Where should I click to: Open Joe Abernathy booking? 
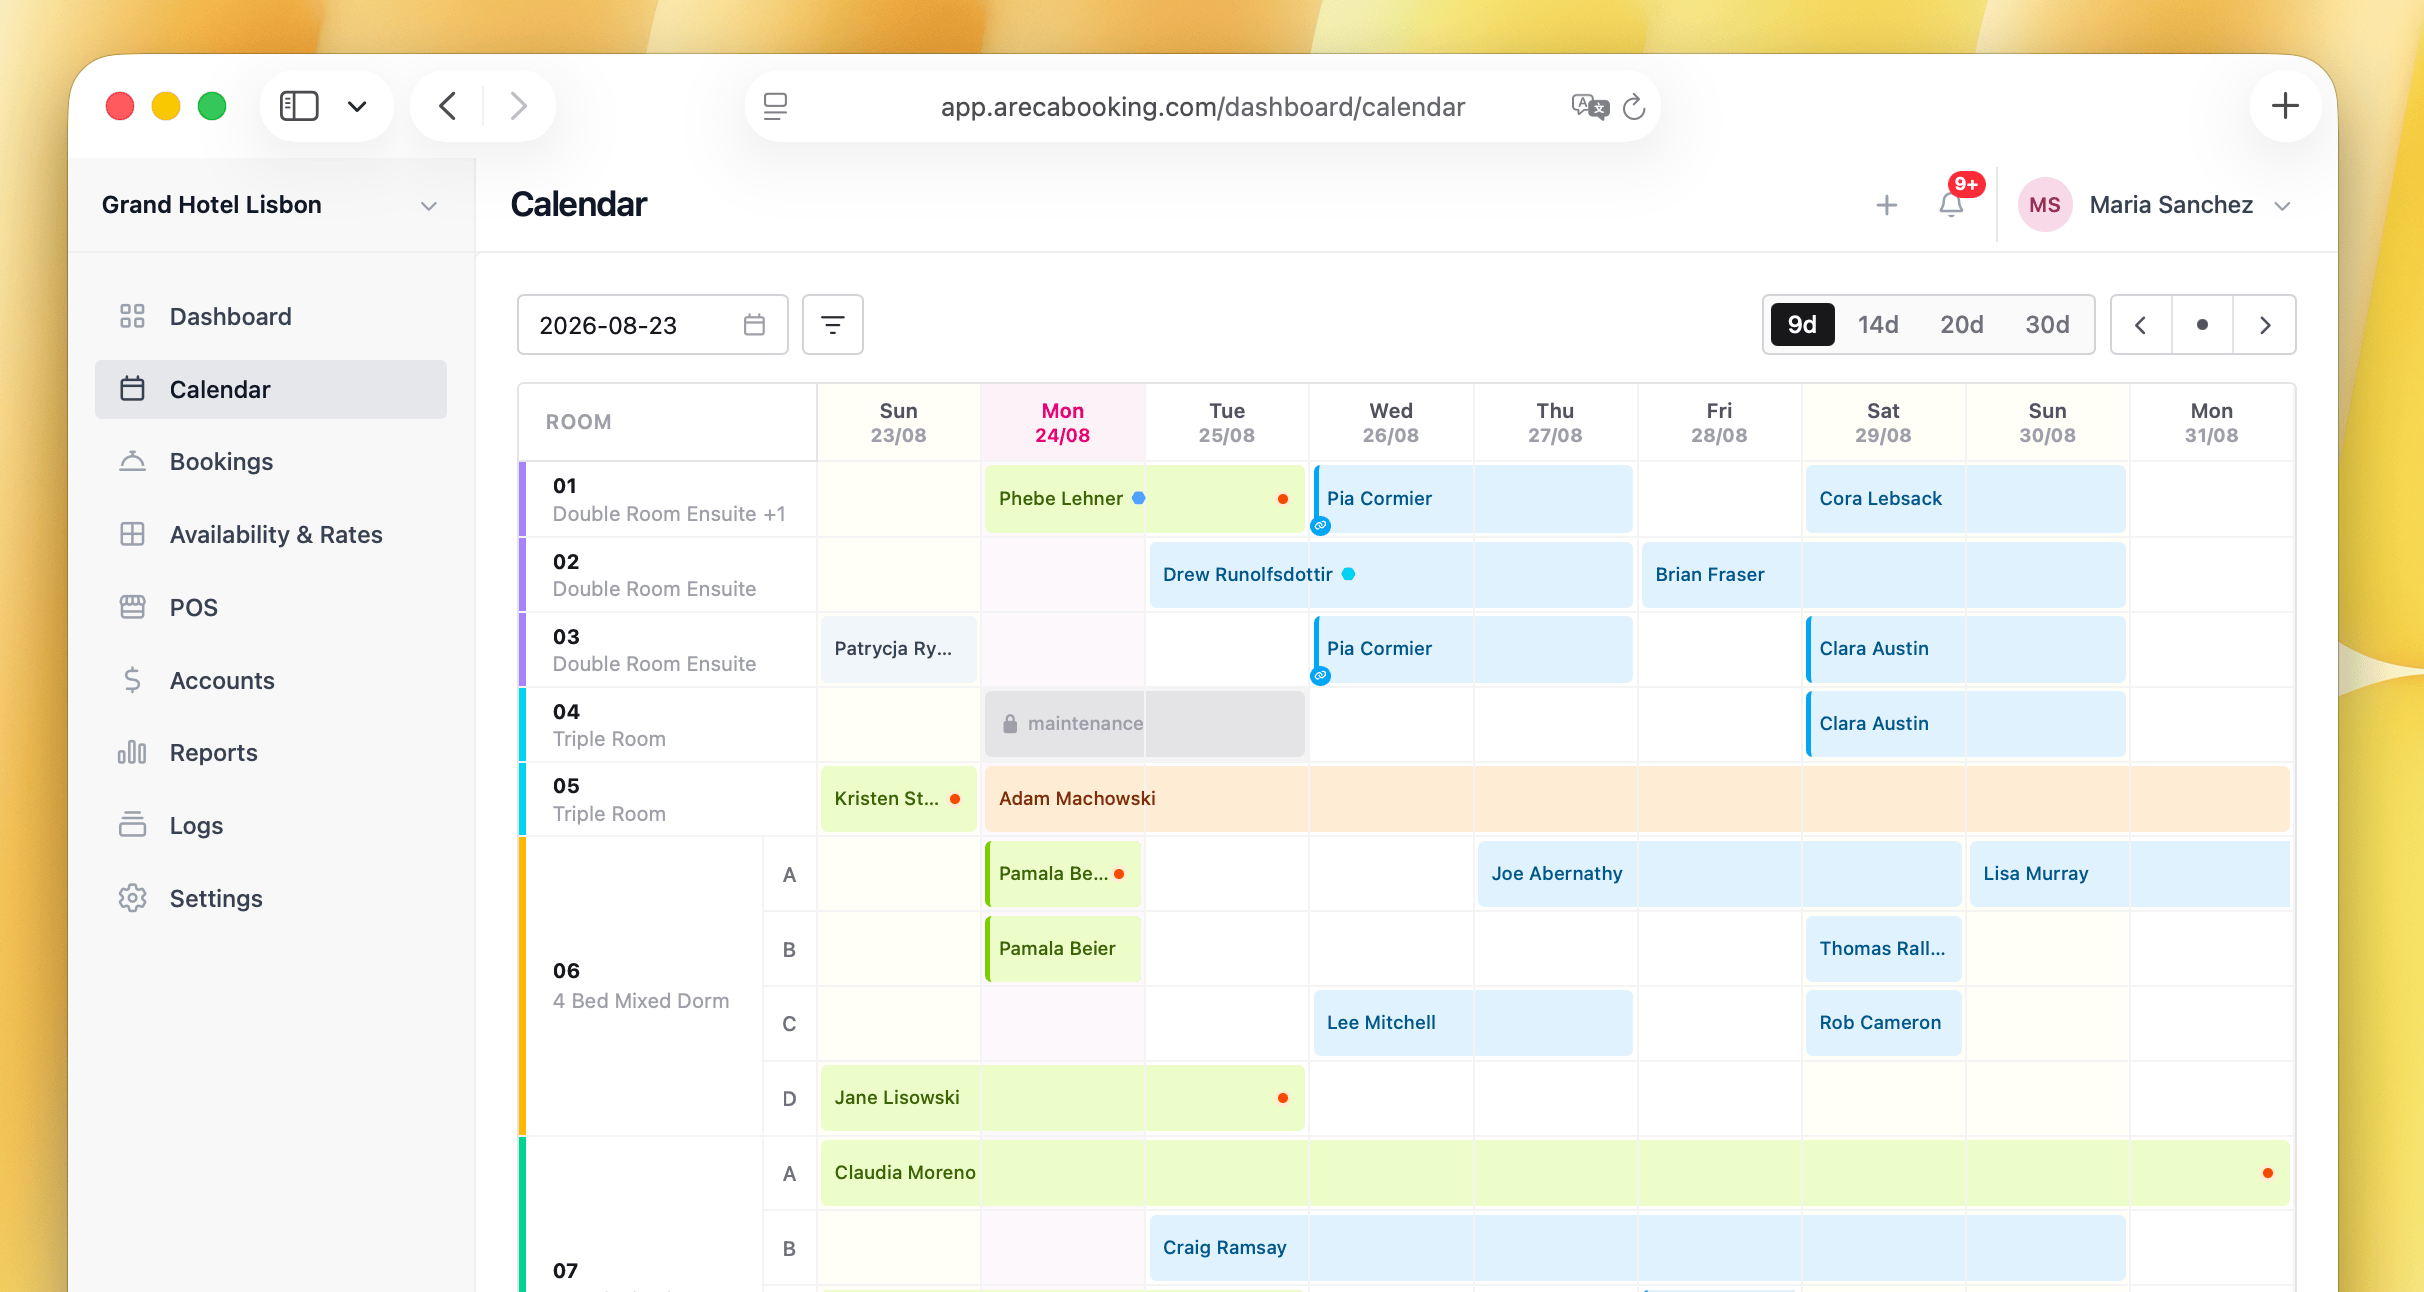tap(1719, 874)
